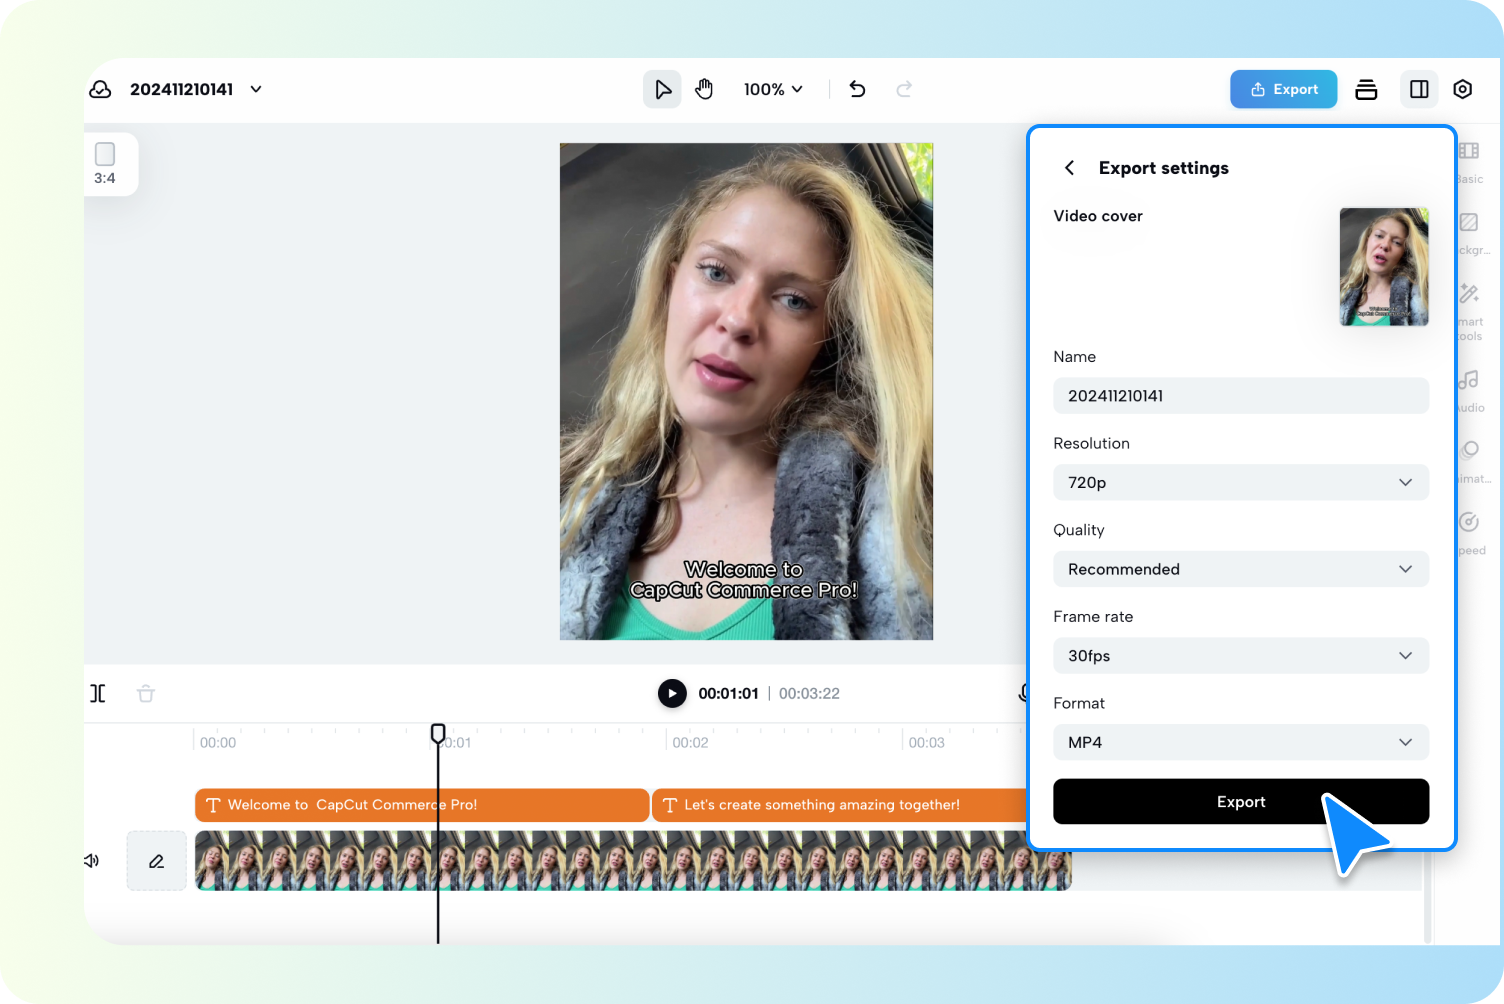Viewport: 1504px width, 1004px height.
Task: Activate the hand pan tool
Action: click(x=704, y=89)
